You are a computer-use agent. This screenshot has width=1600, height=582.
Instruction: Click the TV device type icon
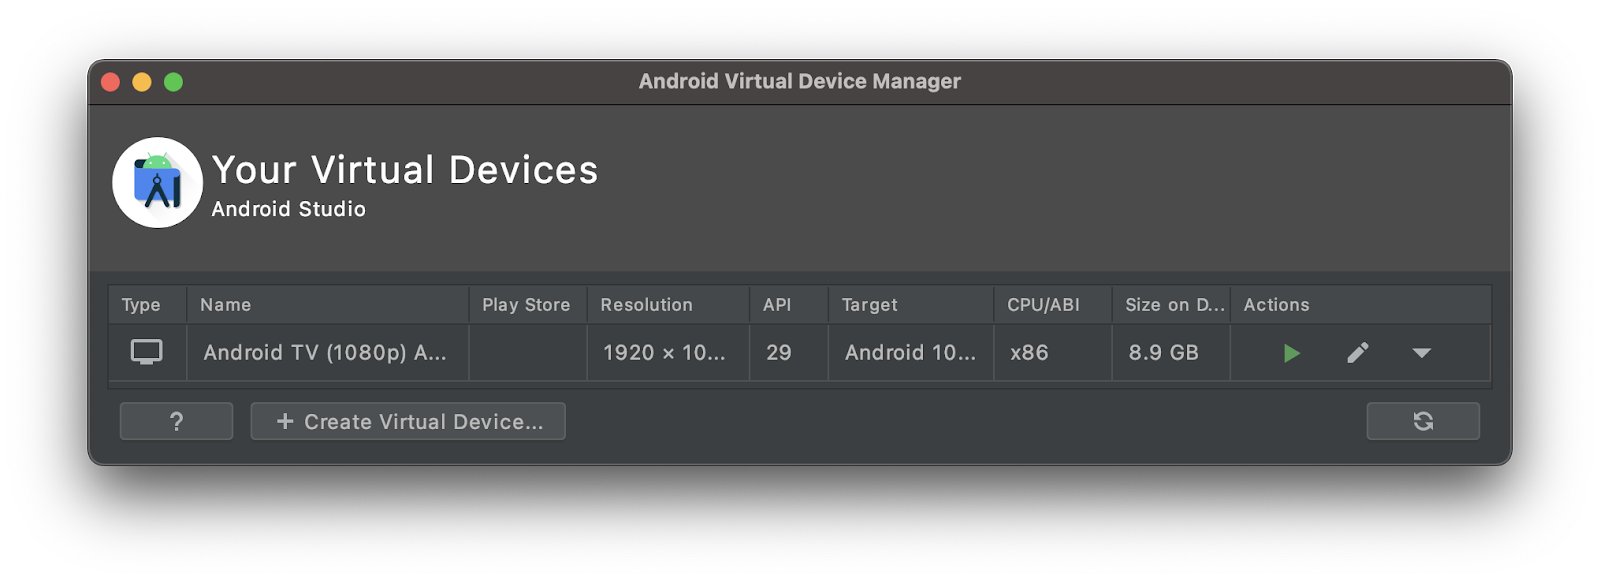point(146,352)
